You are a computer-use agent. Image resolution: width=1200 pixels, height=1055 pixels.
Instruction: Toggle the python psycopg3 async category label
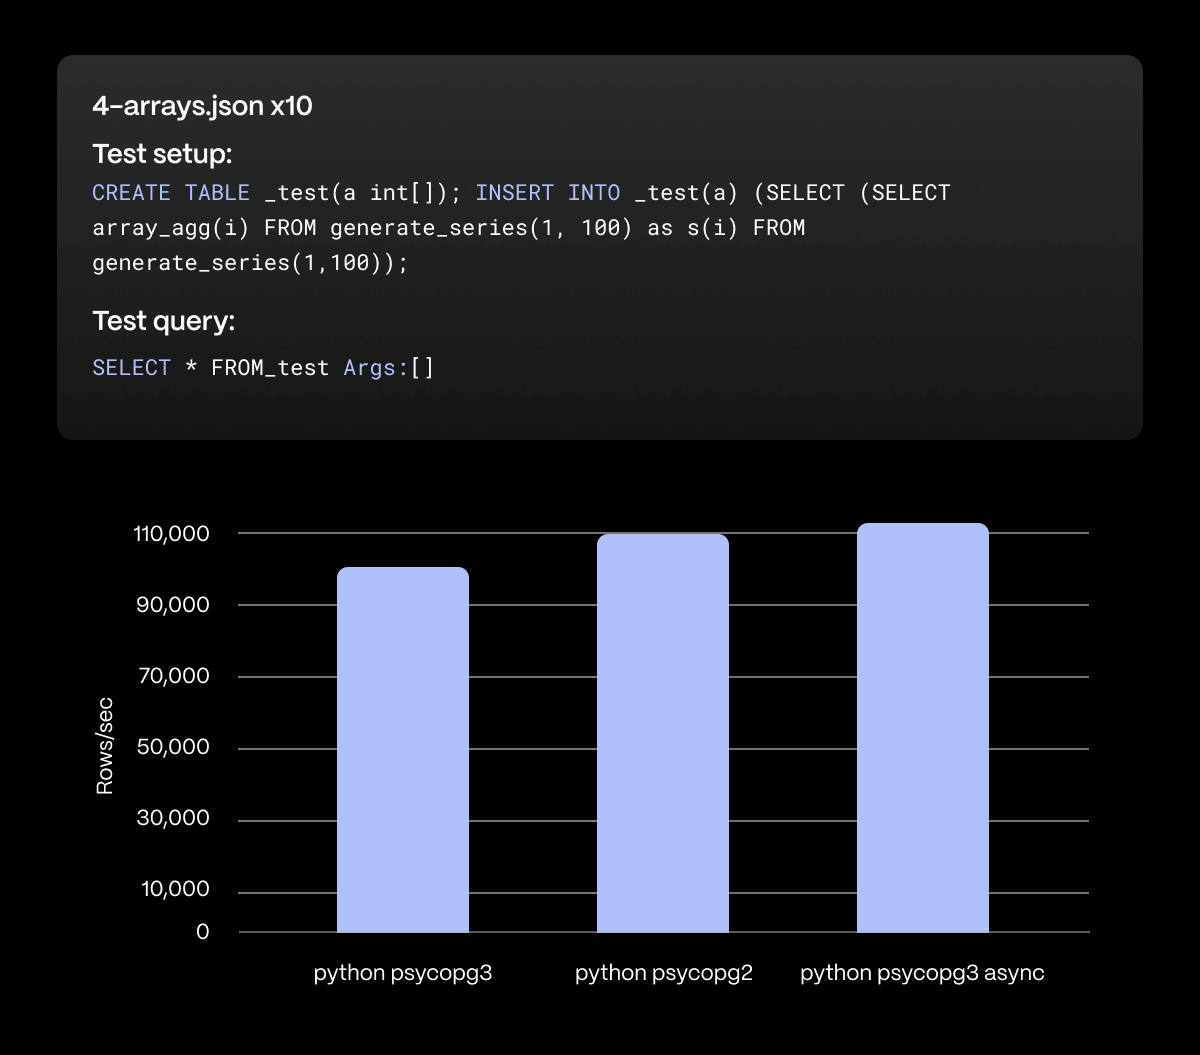coord(921,972)
